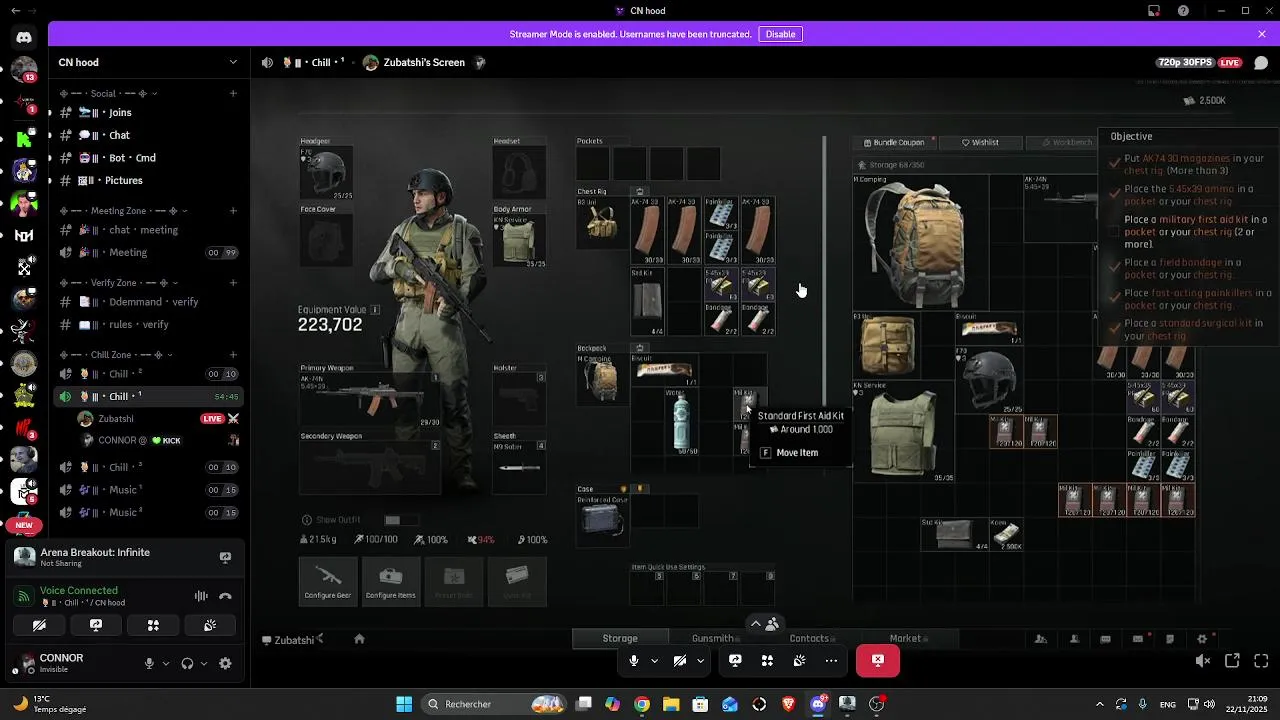The width and height of the screenshot is (1280, 720).
Task: Enter fullscreen for the stream
Action: tap(1261, 661)
